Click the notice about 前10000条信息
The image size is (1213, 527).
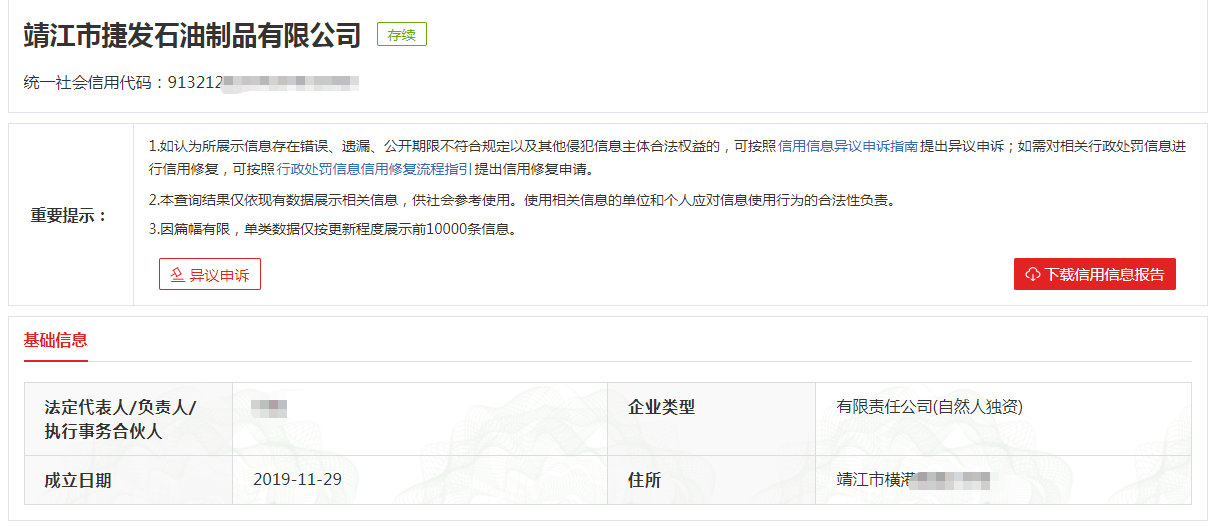tap(332, 229)
